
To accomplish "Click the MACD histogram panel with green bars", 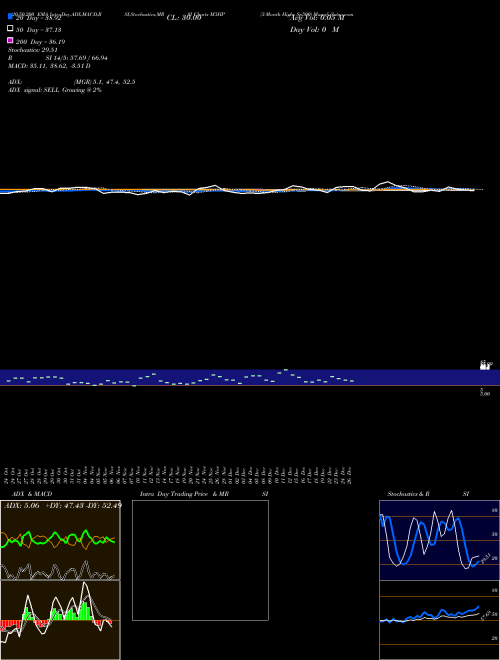I will [60, 620].
